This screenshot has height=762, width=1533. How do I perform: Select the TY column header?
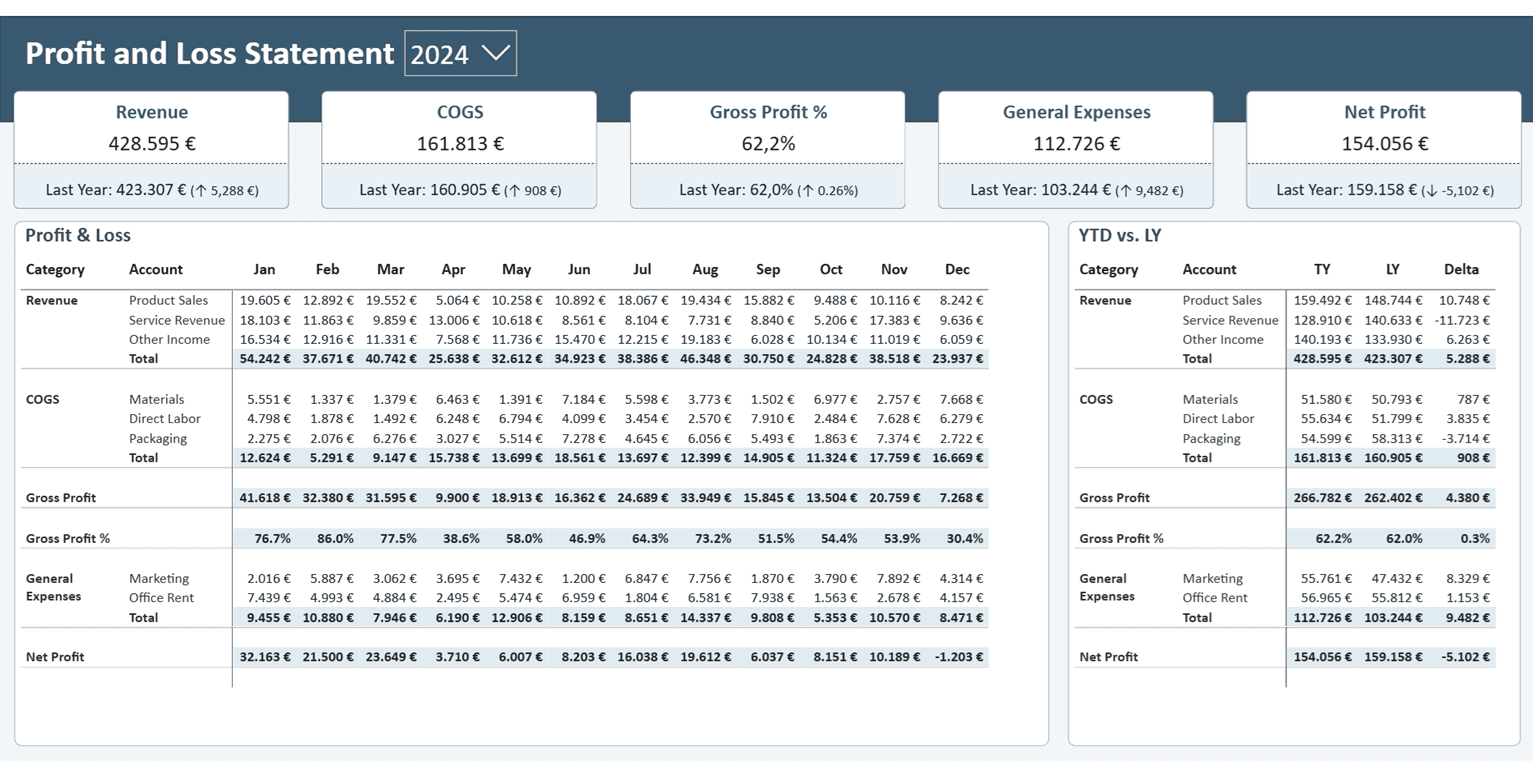coord(1322,269)
